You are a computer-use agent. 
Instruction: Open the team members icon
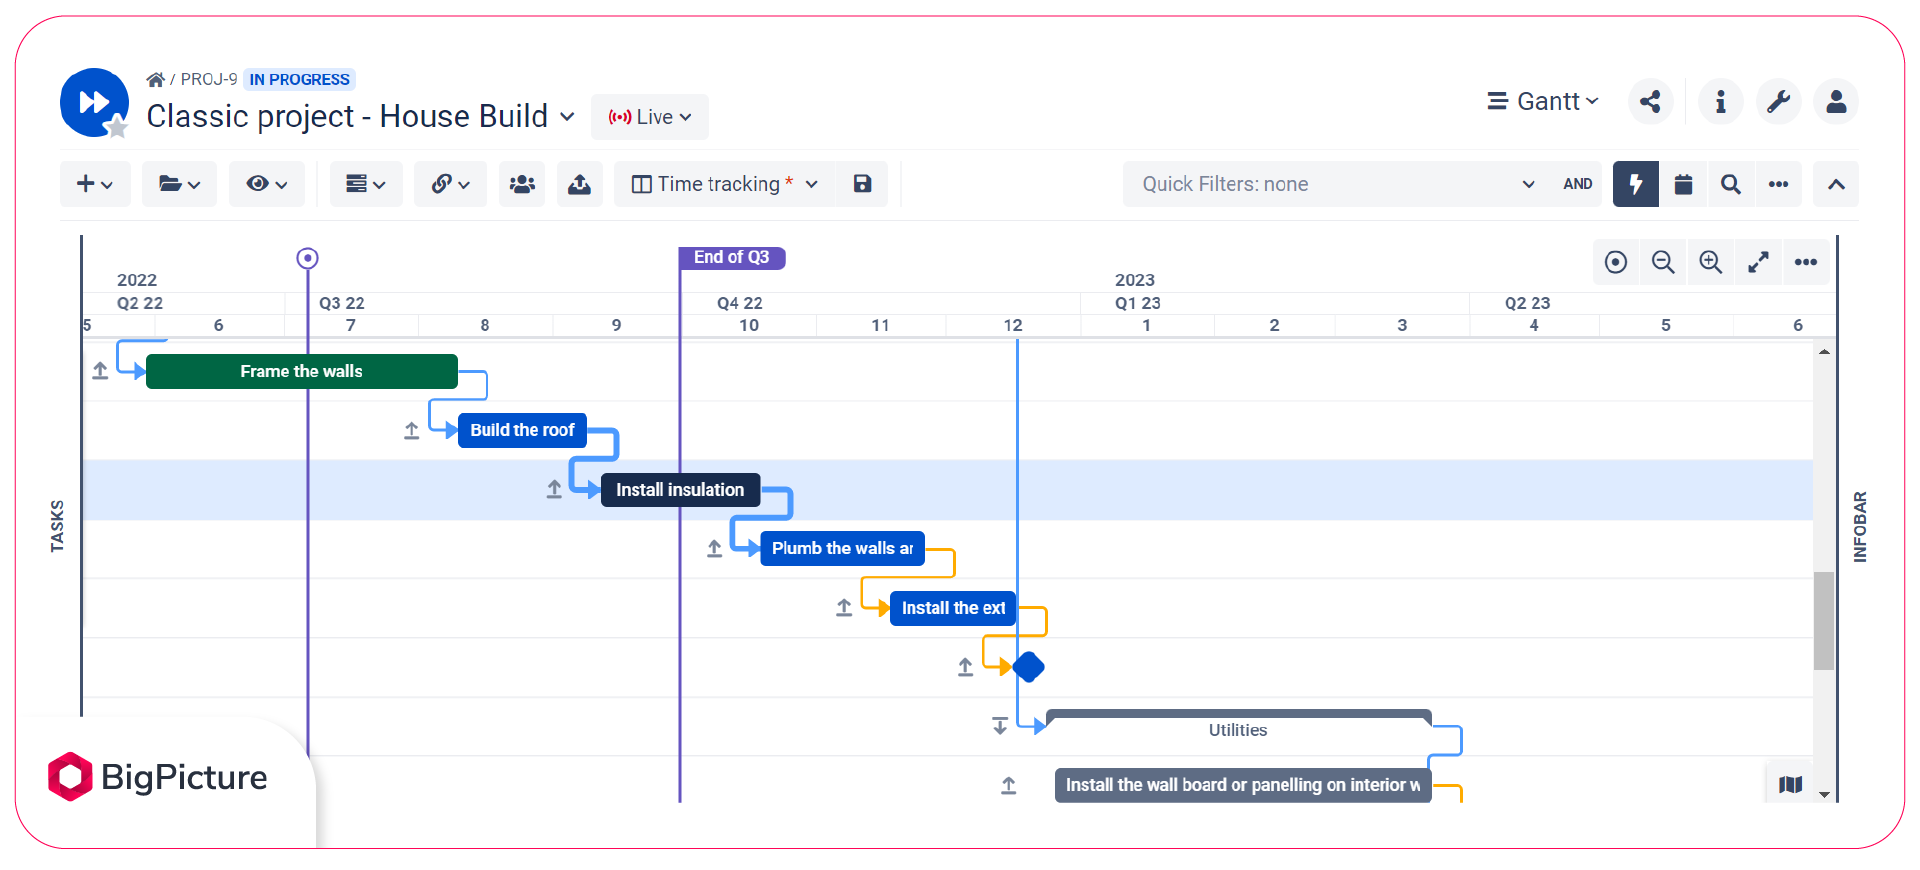click(x=522, y=184)
